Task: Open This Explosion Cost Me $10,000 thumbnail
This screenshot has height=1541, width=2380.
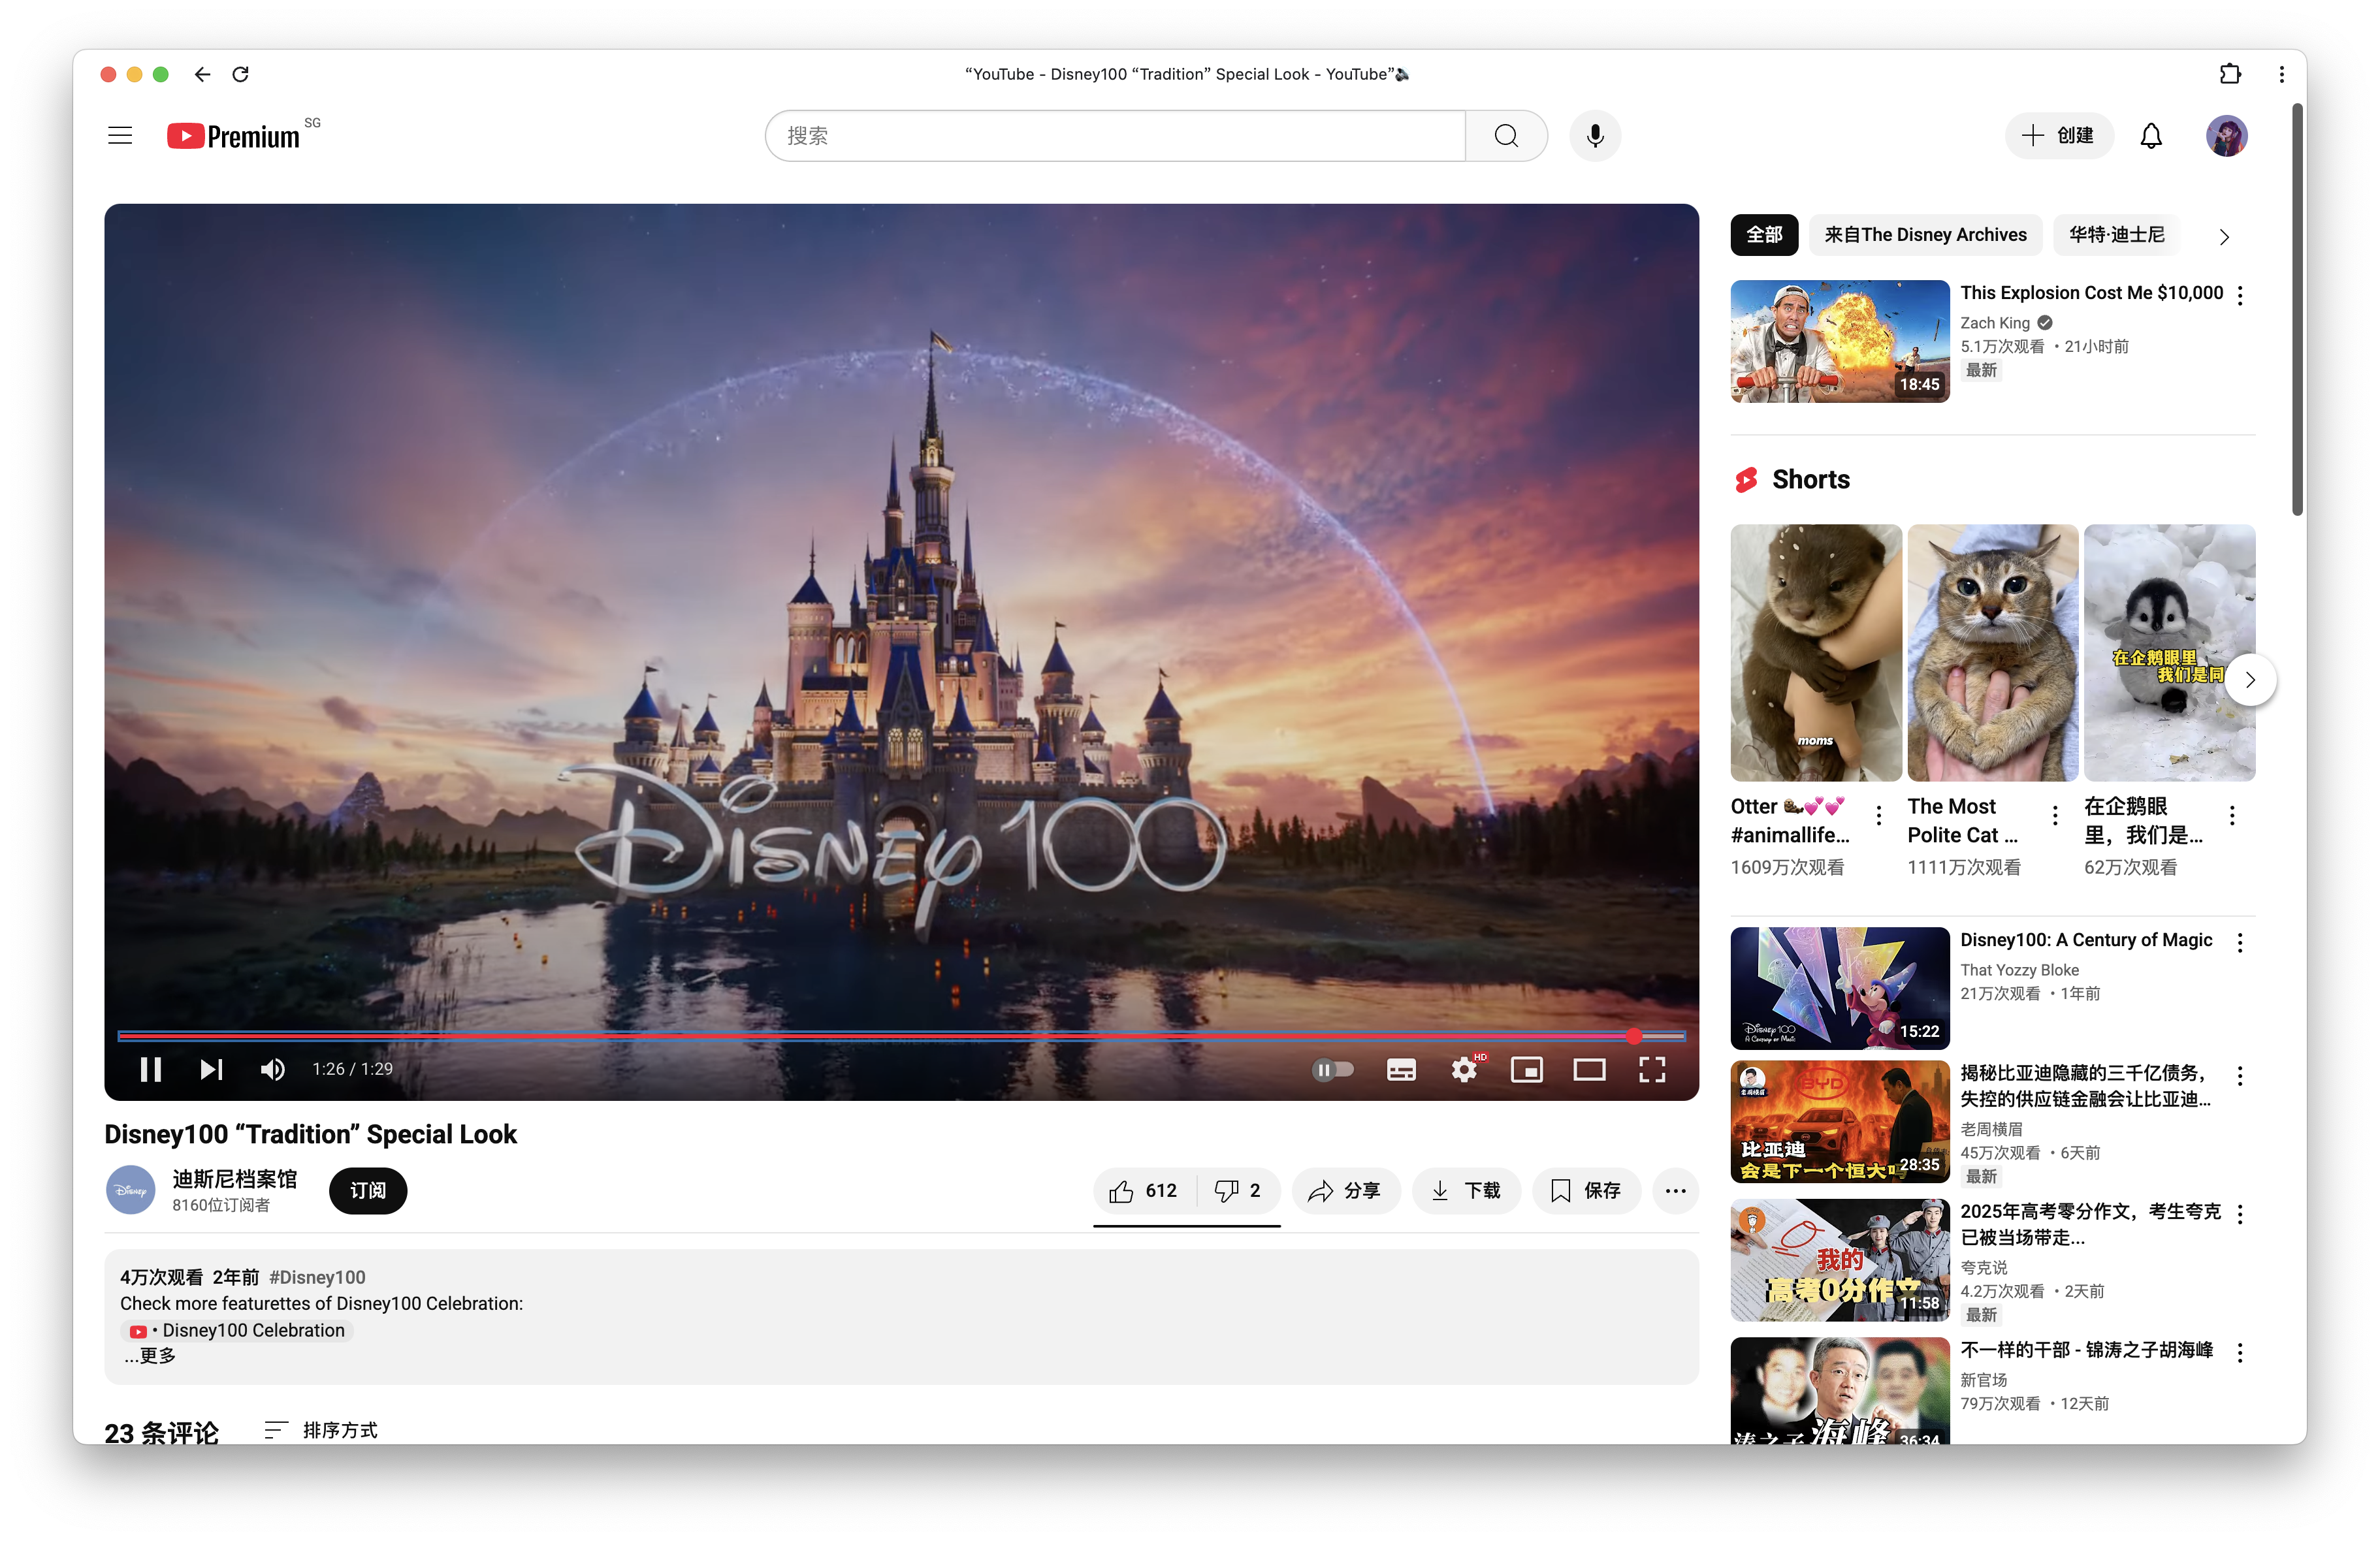Action: pyautogui.click(x=1840, y=342)
